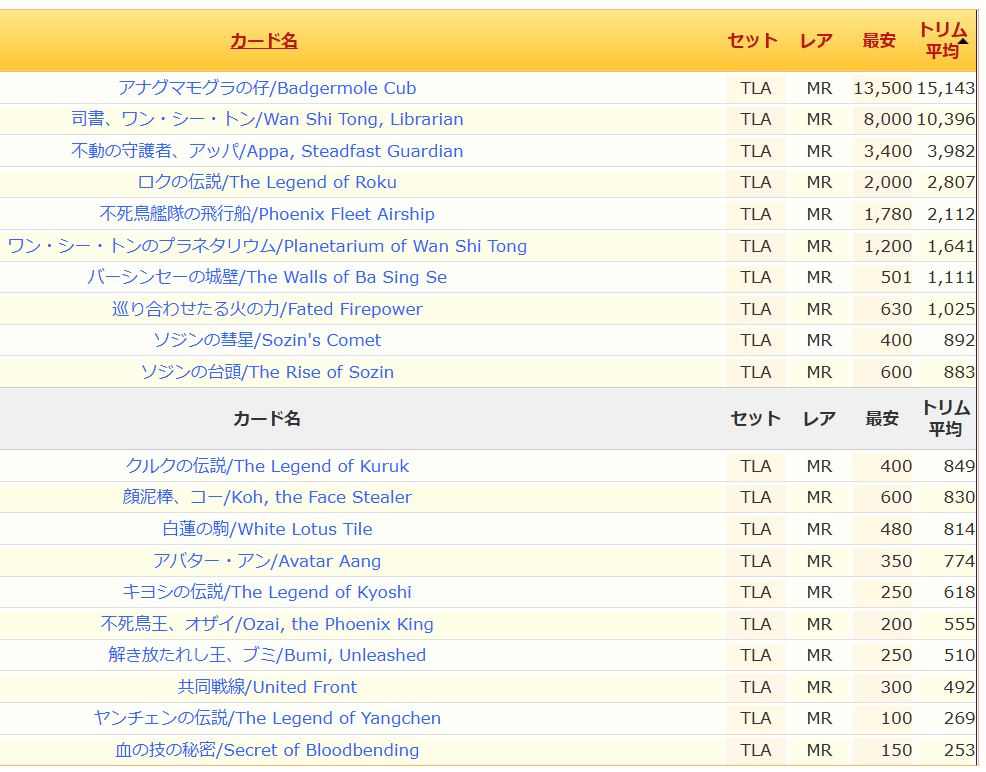986x772 pixels.
Task: Open the Badgermole Cub card link
Action: pyautogui.click(x=267, y=88)
